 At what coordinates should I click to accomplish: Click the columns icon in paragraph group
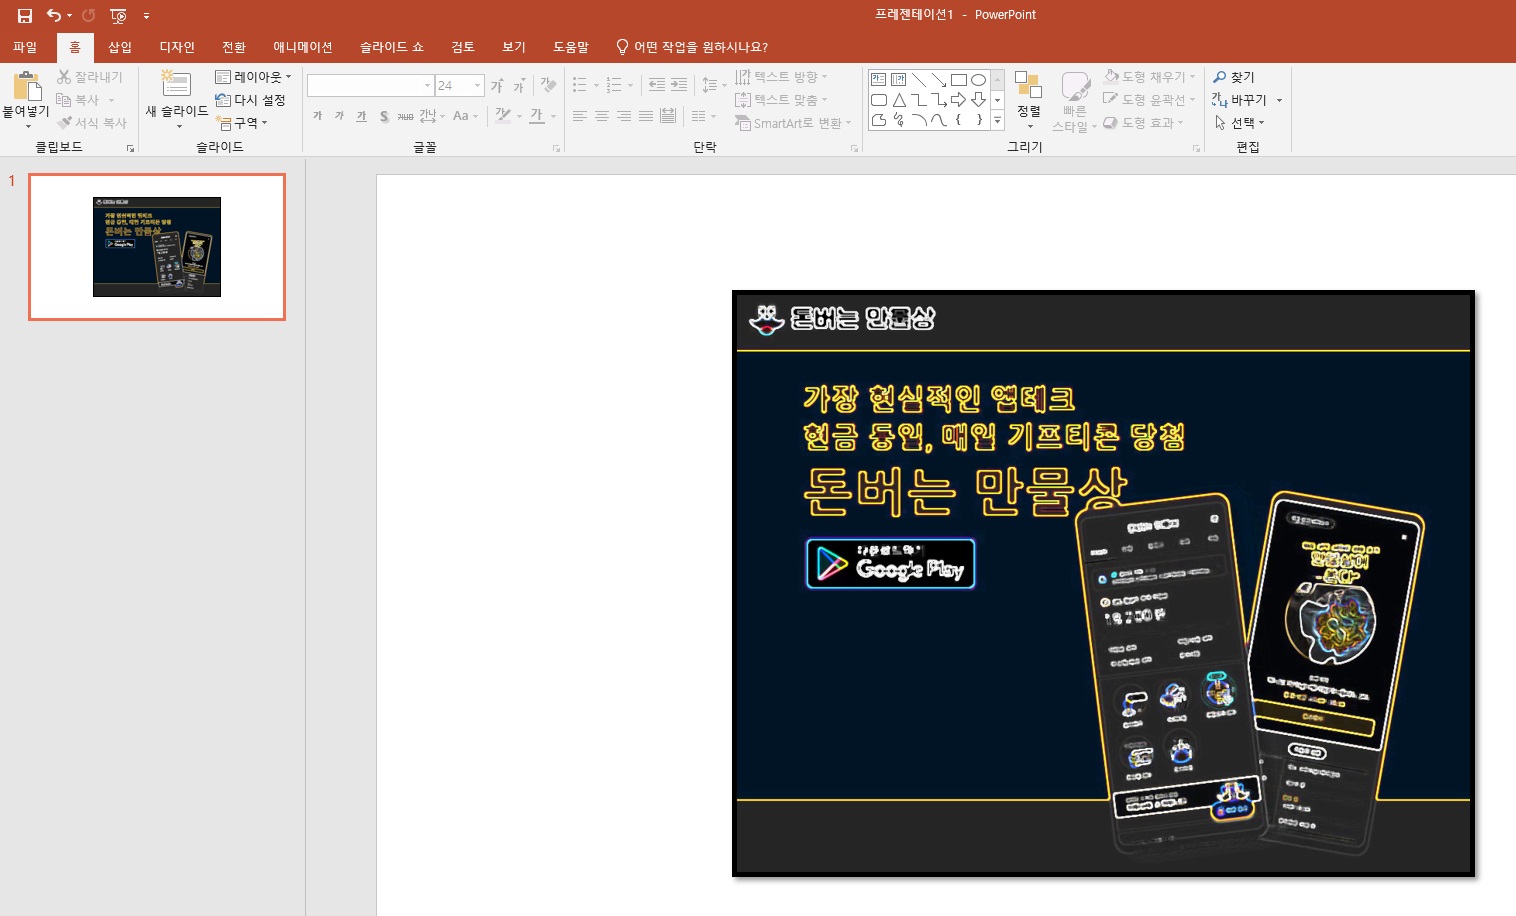pos(704,116)
